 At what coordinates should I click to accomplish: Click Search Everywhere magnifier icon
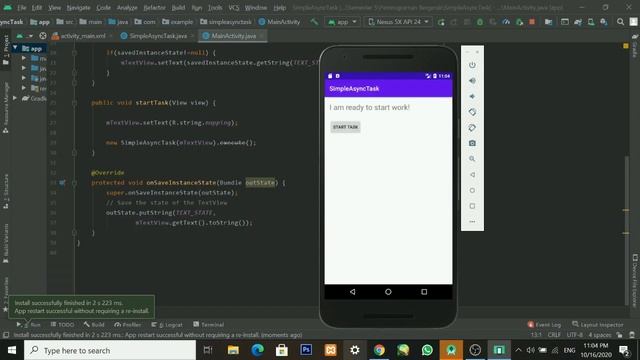pos(620,22)
